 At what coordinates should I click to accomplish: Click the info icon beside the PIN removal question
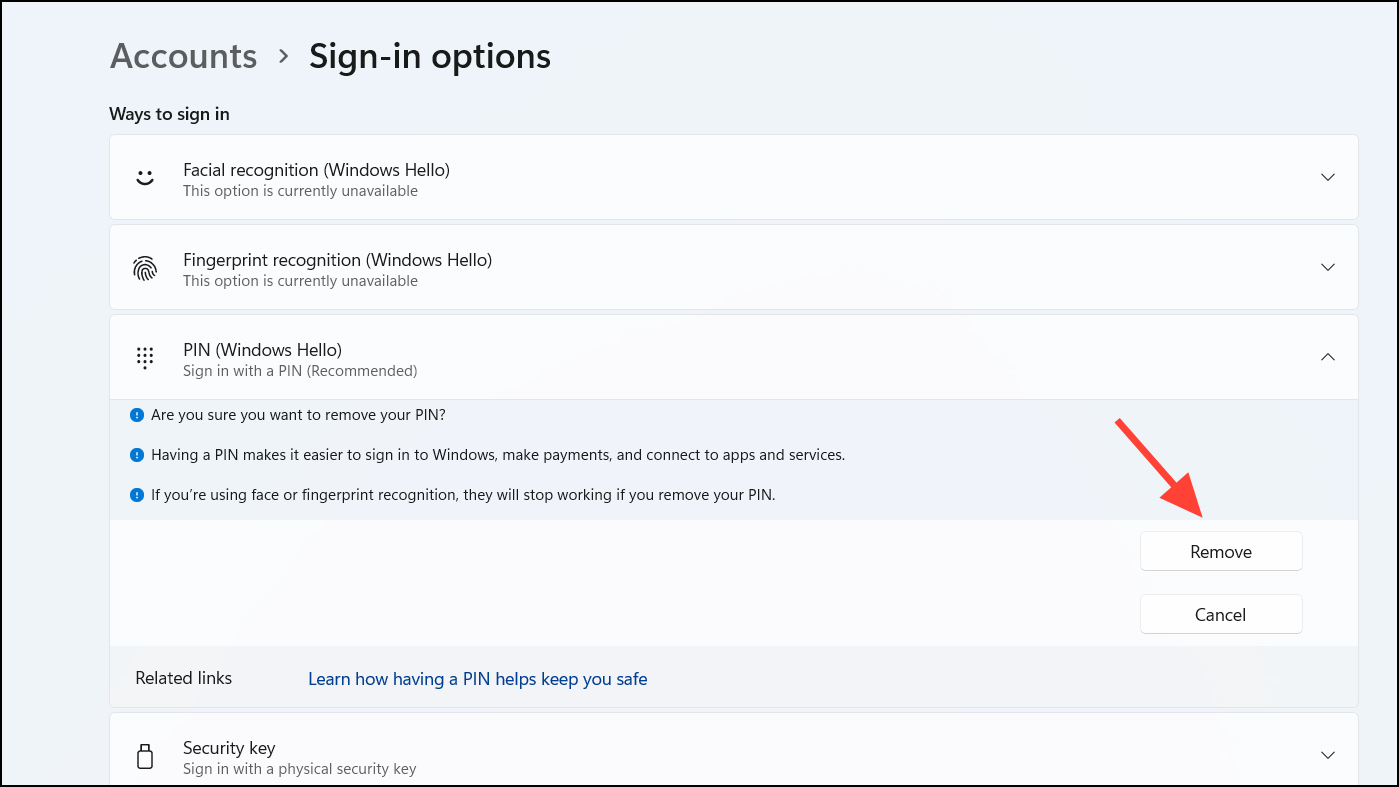click(137, 414)
